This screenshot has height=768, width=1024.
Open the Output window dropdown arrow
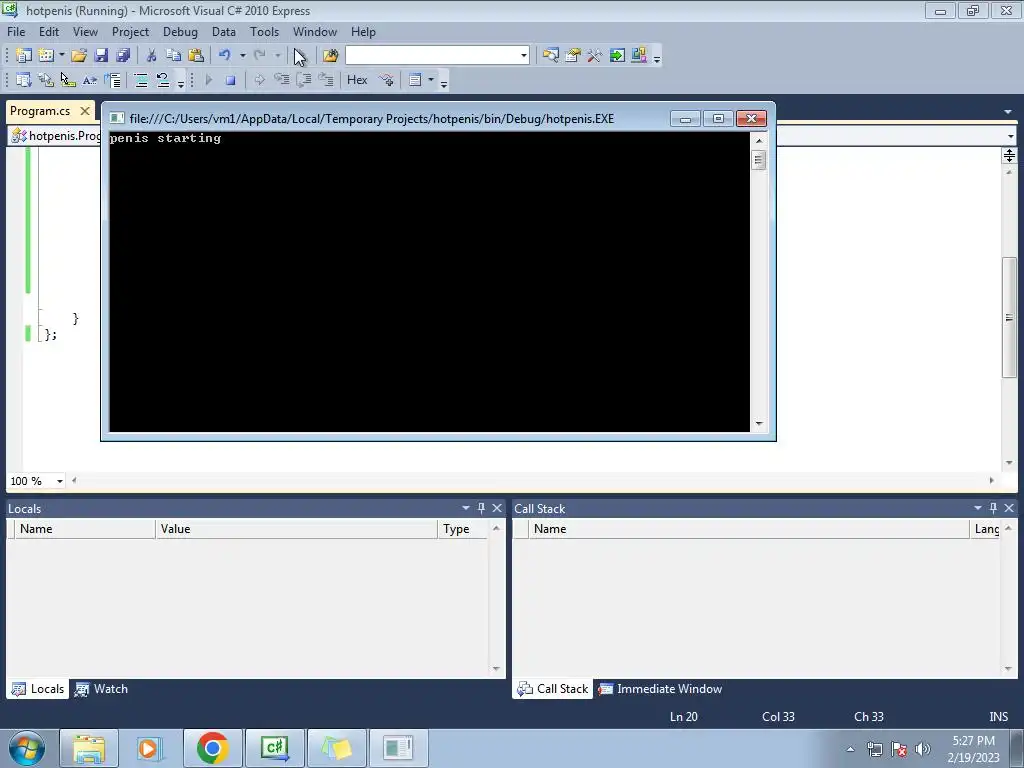[x=431, y=80]
